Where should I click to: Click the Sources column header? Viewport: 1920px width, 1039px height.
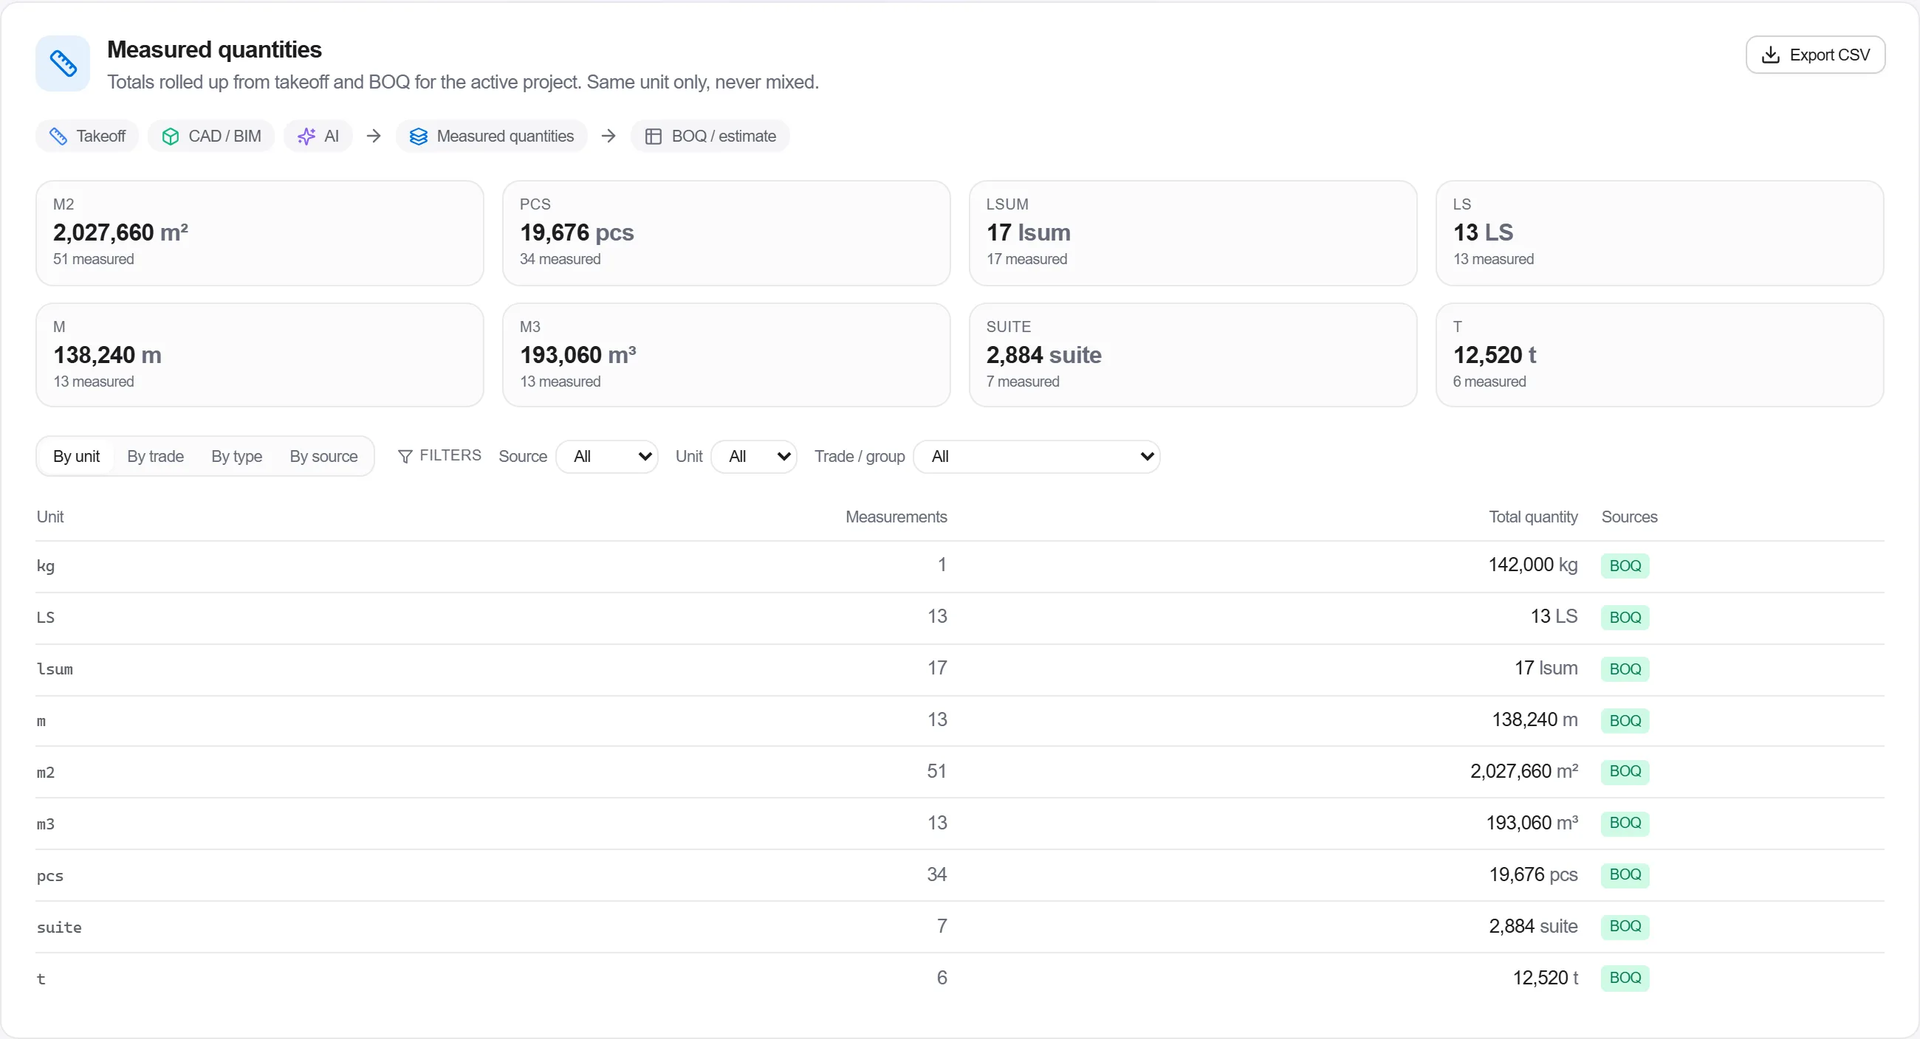tap(1629, 517)
